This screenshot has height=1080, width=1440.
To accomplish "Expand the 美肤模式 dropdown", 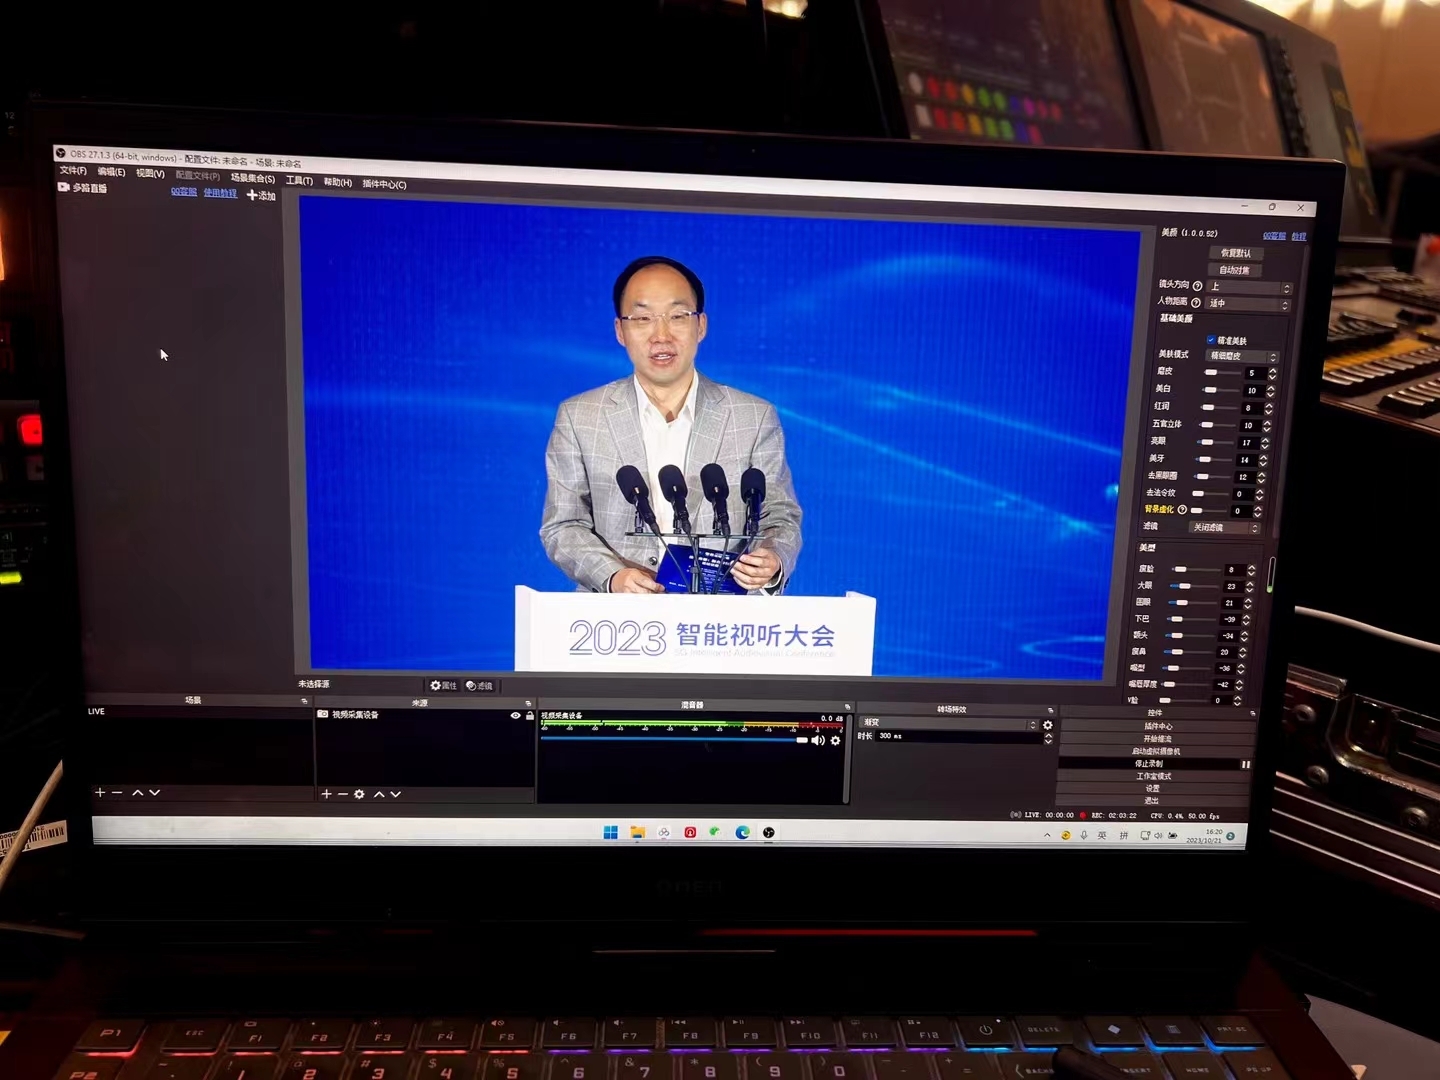I will pyautogui.click(x=1242, y=357).
